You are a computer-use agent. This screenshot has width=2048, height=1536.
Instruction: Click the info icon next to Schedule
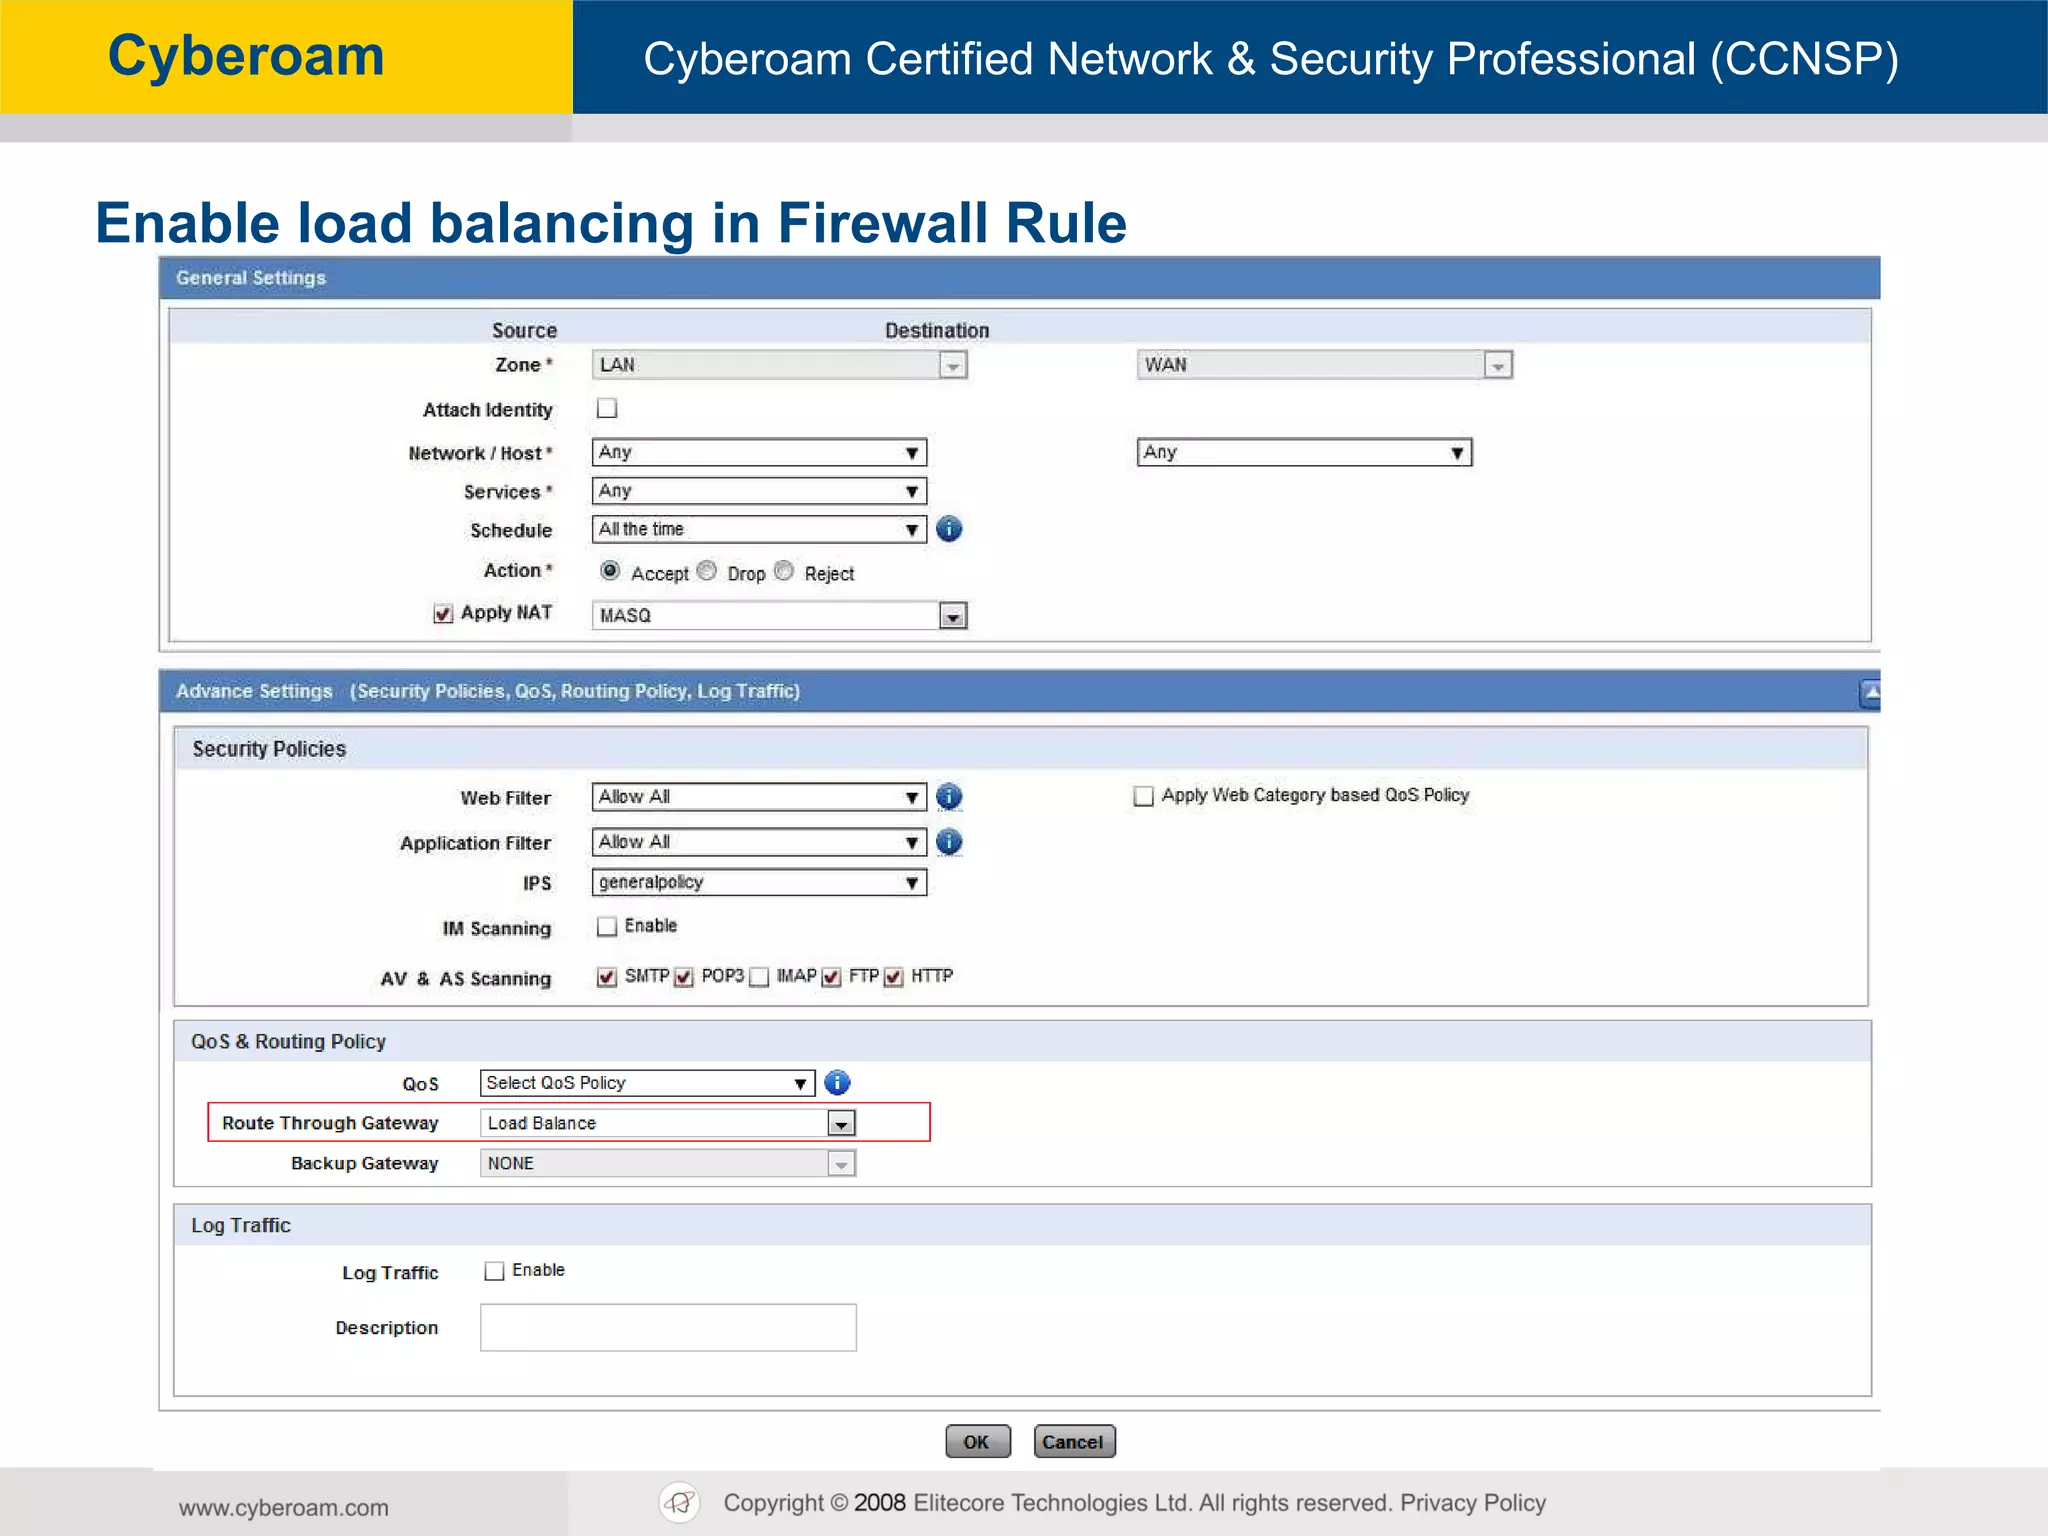point(949,529)
